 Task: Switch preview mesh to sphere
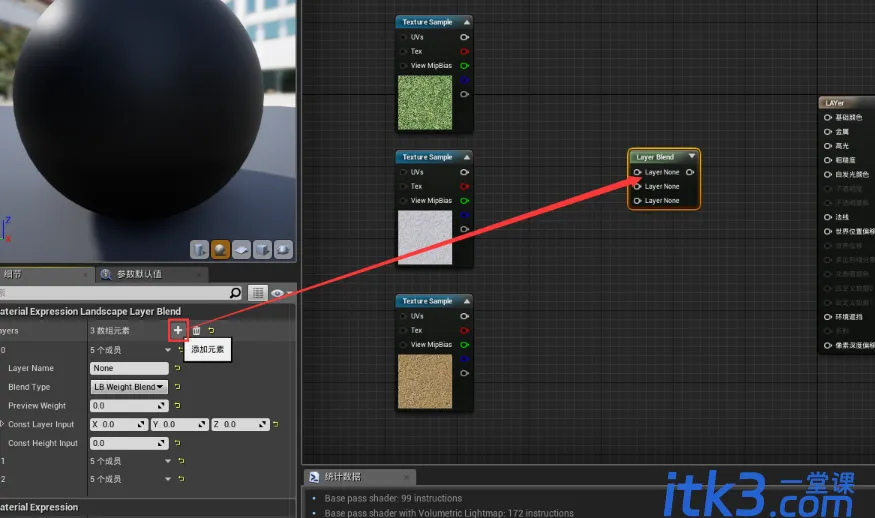pos(220,250)
